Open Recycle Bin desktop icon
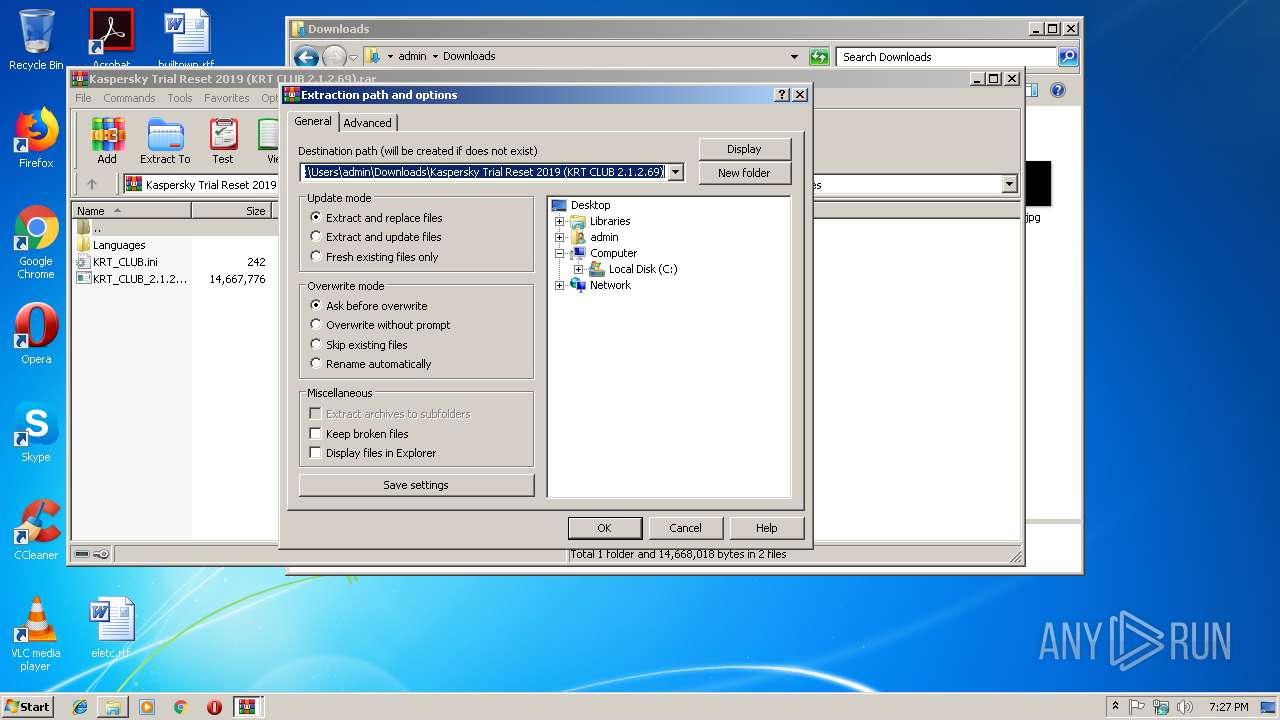The height and width of the screenshot is (720, 1280). (x=36, y=40)
